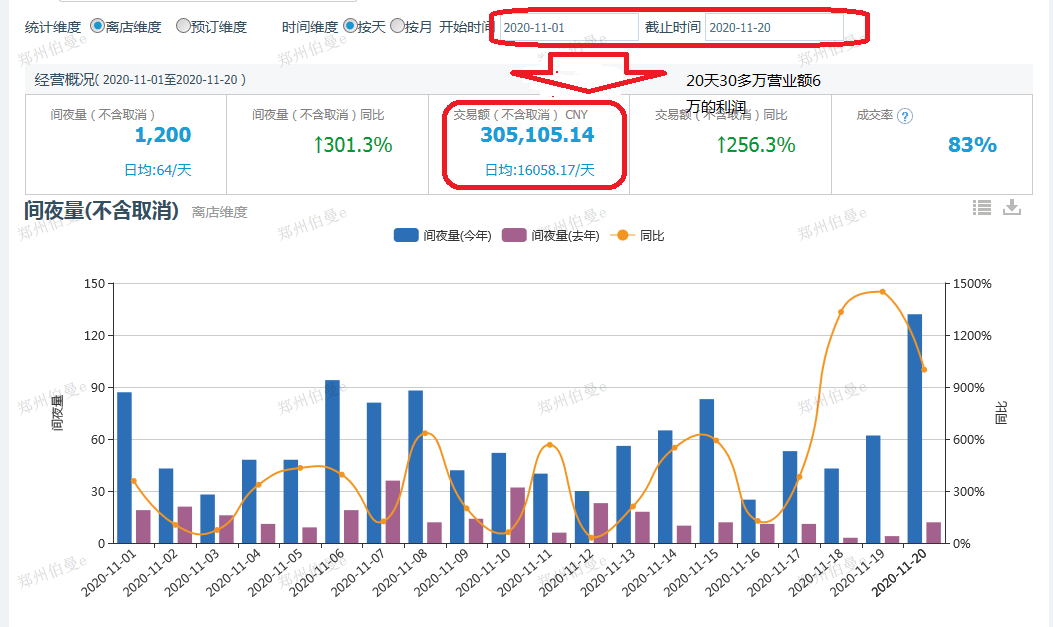This screenshot has width=1053, height=627.
Task: Click the 成交率 83% value
Action: click(x=972, y=145)
